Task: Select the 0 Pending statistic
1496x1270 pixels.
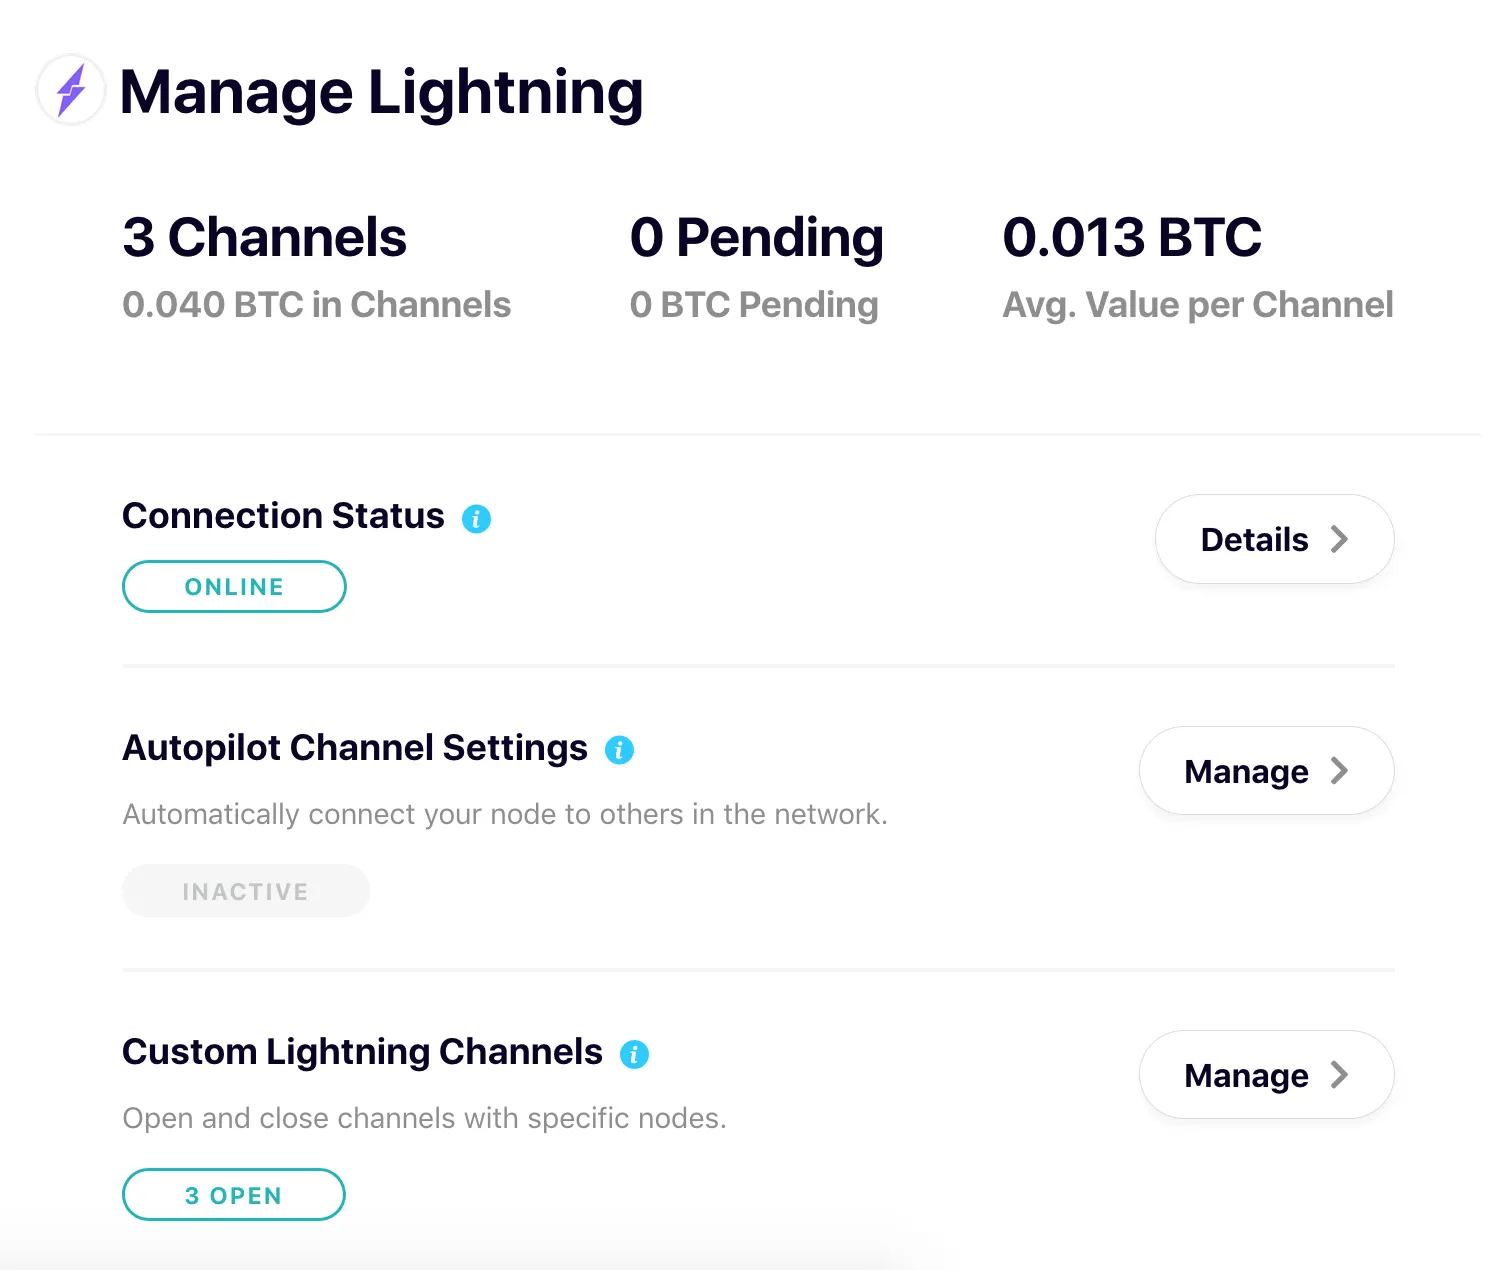Action: click(757, 238)
